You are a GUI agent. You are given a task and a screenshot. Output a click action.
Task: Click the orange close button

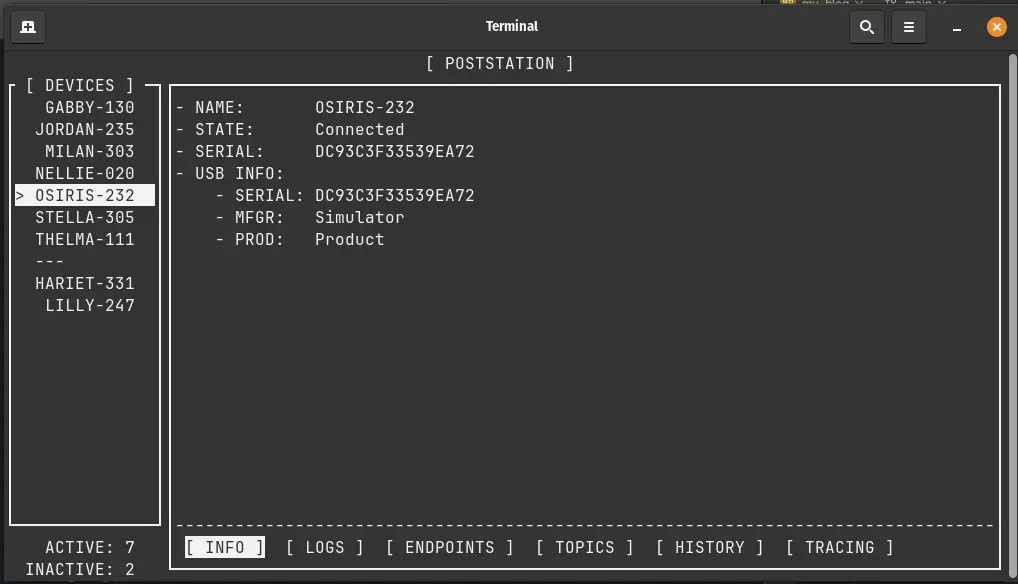click(996, 27)
